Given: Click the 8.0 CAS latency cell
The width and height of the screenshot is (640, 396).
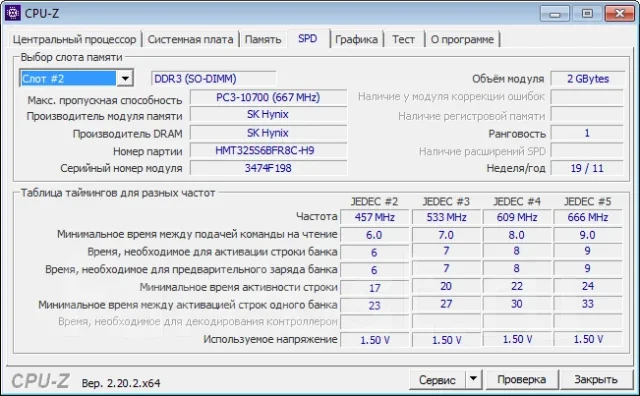Looking at the screenshot, I should point(517,235).
